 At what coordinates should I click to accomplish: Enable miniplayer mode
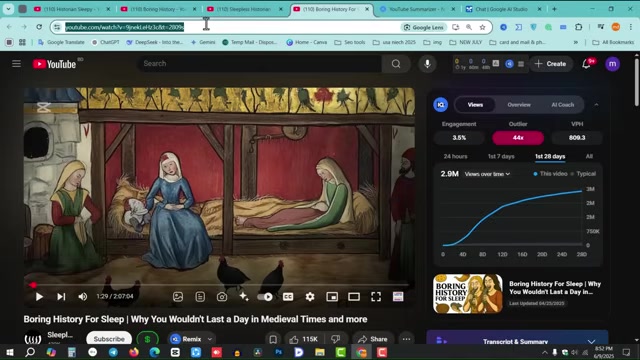click(x=332, y=297)
